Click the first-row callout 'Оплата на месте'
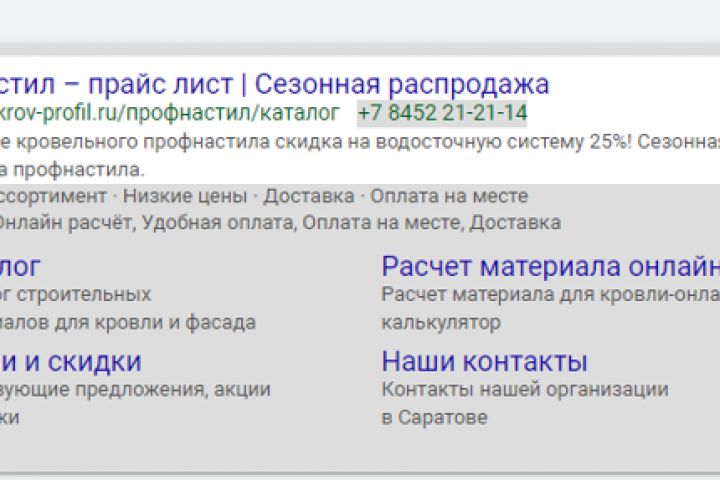This screenshot has width=720, height=480. pos(449,196)
